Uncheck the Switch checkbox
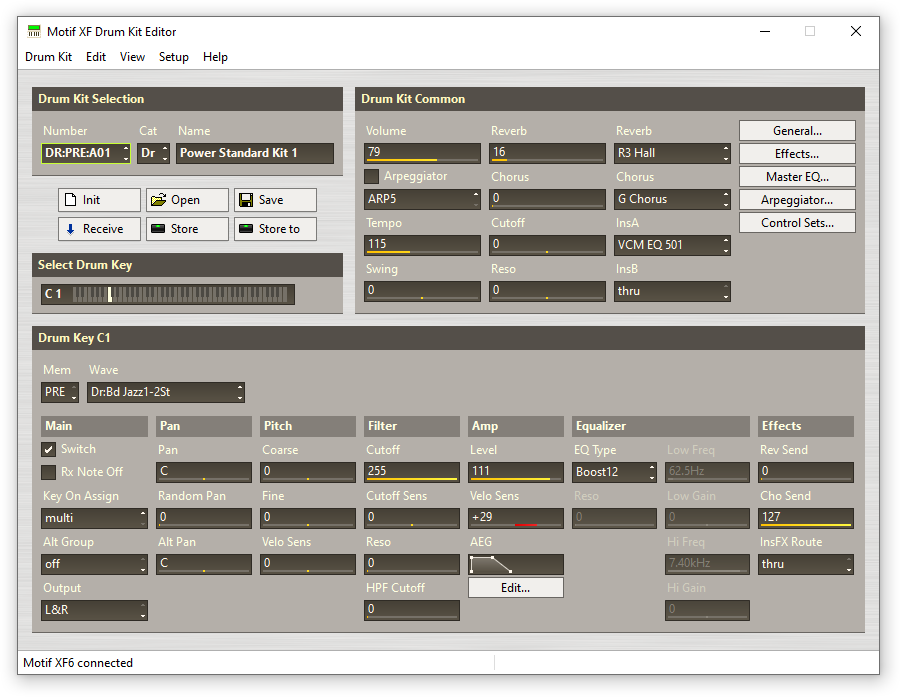 (x=49, y=450)
